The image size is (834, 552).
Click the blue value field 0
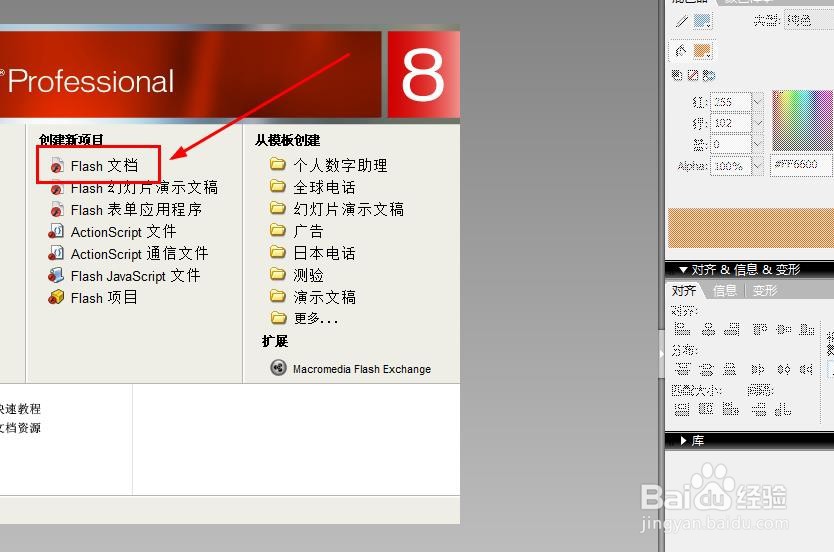pyautogui.click(x=731, y=144)
